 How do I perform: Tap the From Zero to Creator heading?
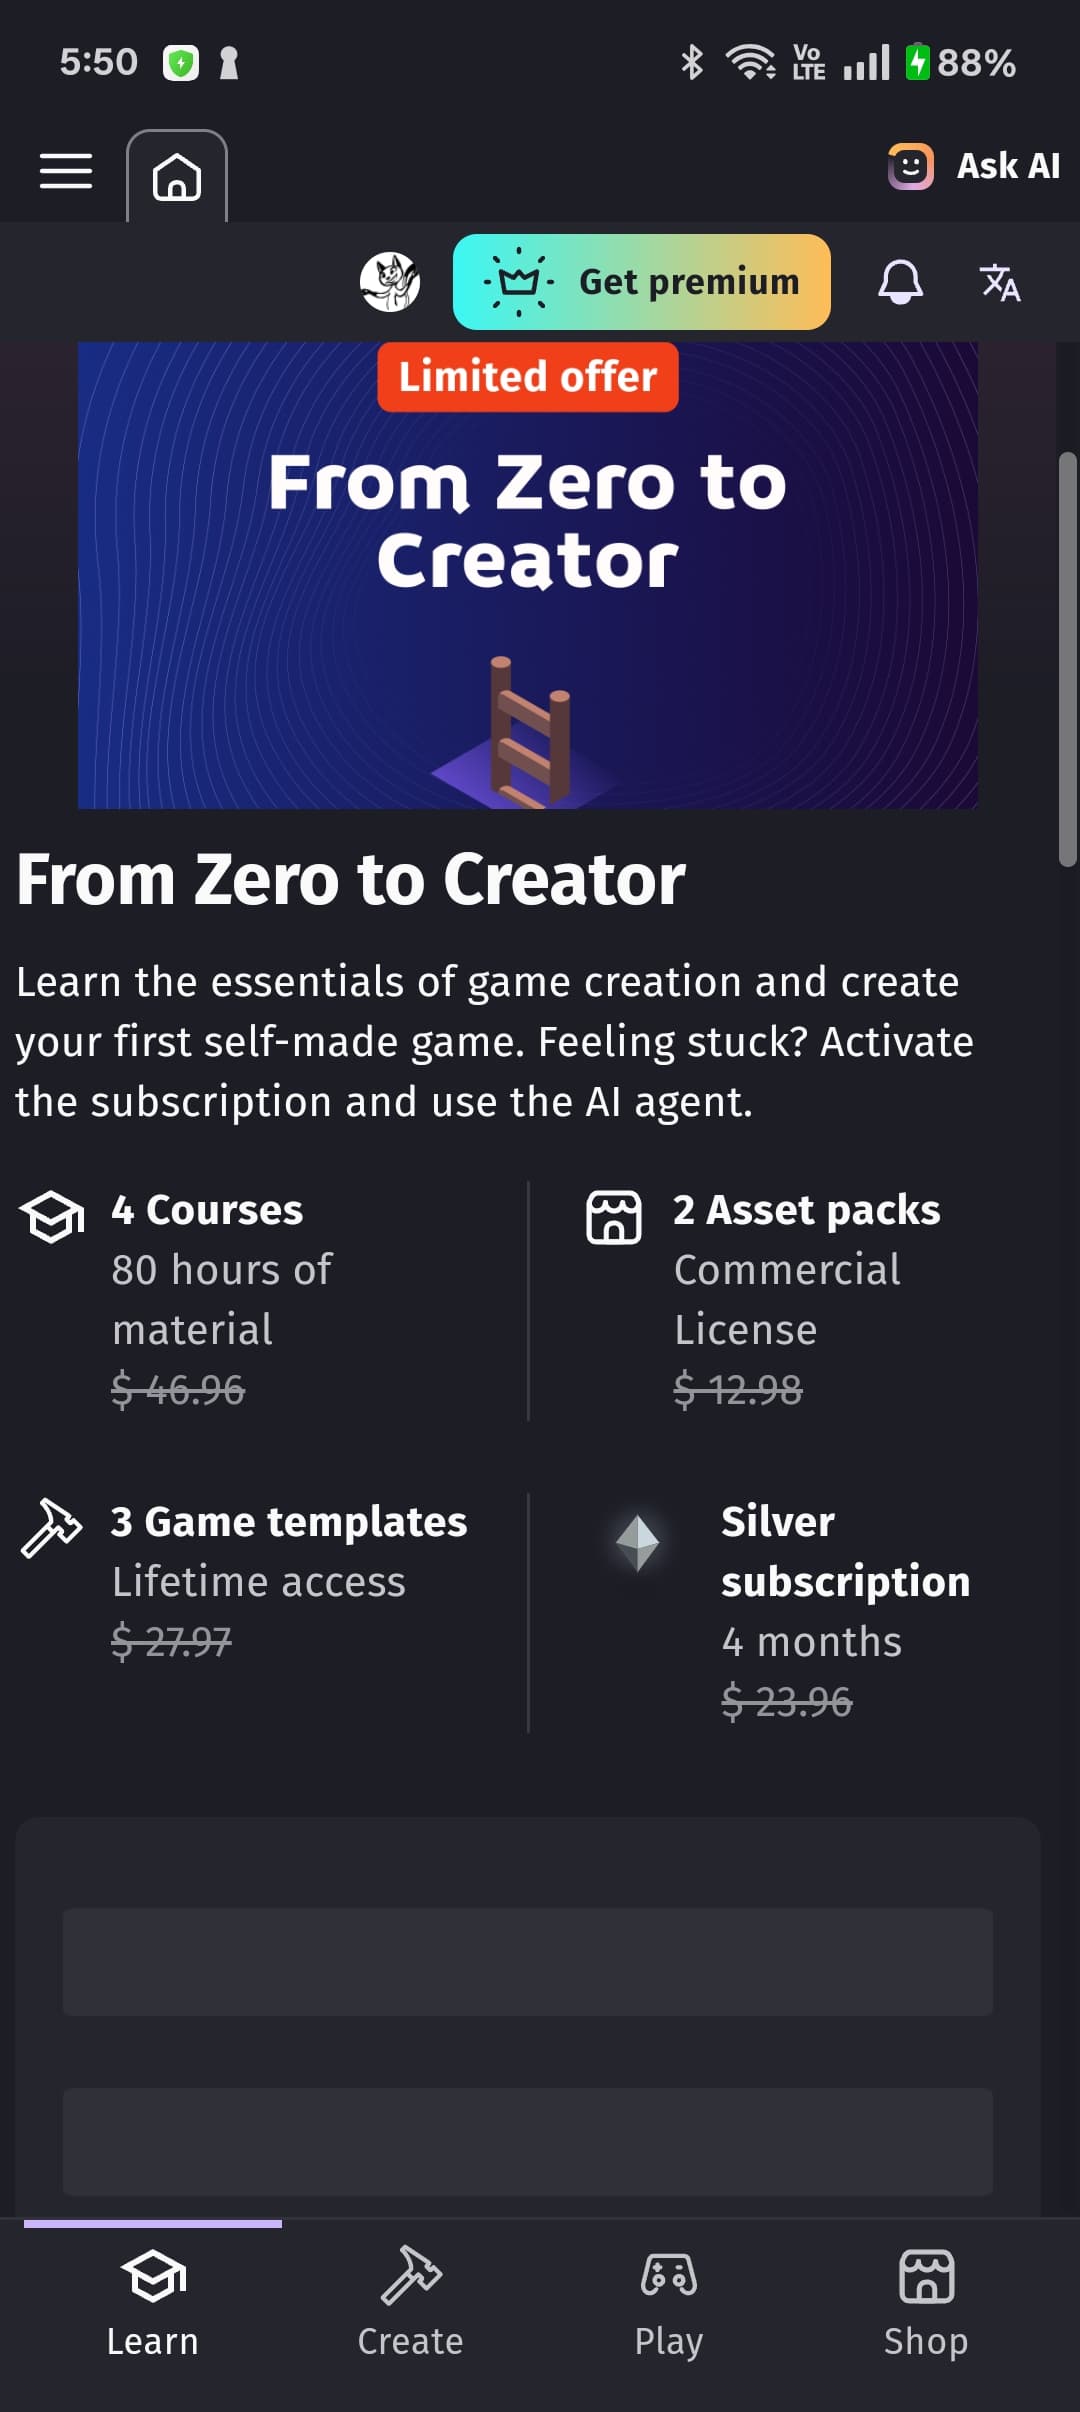coord(351,880)
